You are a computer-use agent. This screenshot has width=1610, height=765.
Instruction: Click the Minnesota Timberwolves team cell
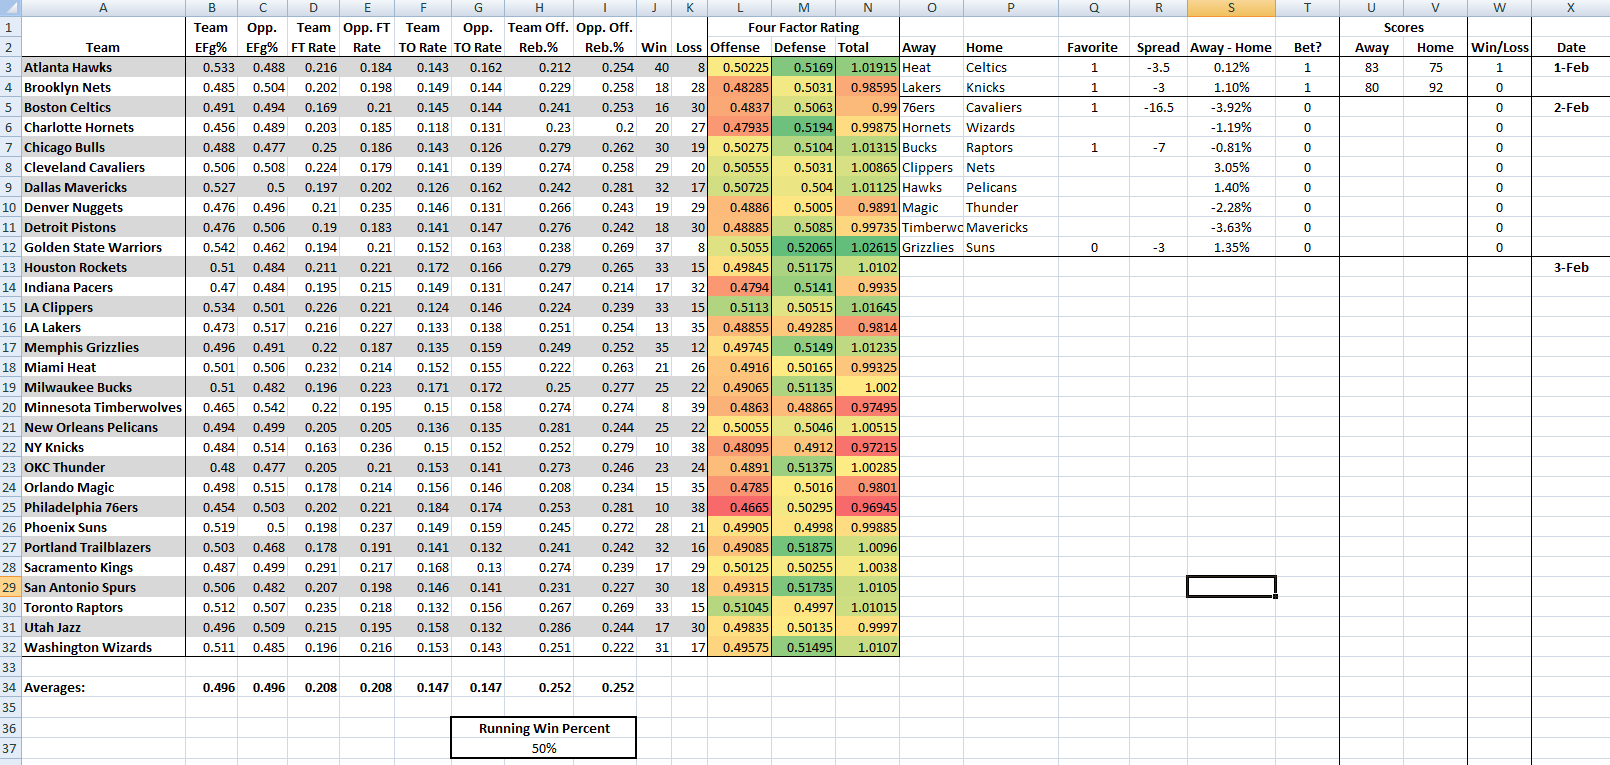103,407
